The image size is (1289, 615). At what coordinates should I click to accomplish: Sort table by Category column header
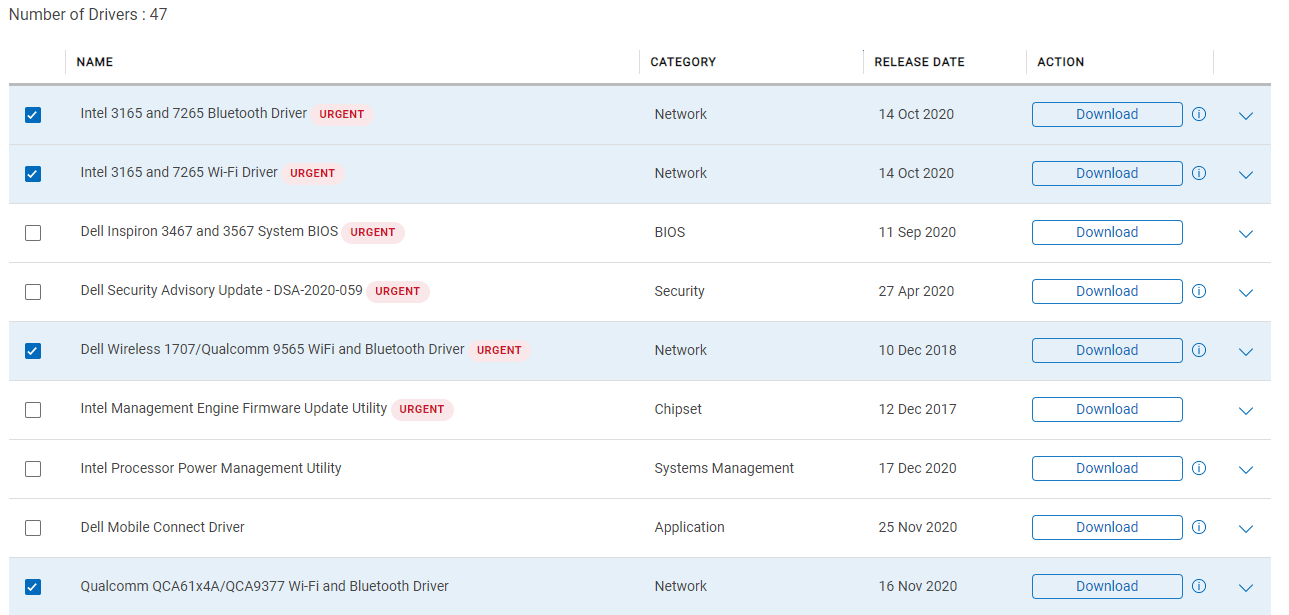(683, 62)
